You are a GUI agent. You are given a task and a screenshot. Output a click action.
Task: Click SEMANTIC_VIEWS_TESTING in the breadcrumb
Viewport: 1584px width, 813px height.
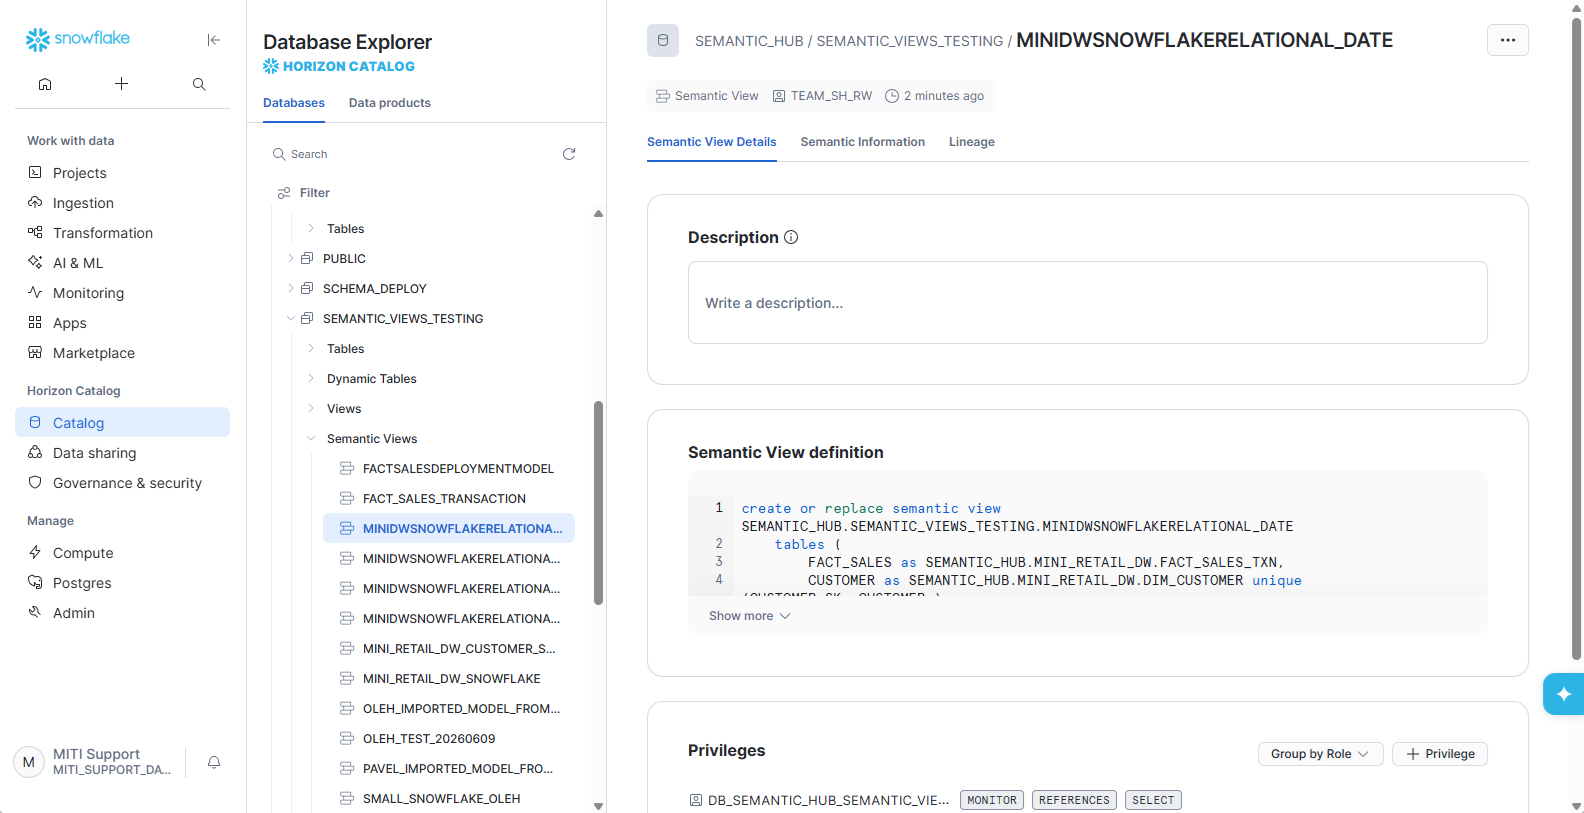pos(909,41)
